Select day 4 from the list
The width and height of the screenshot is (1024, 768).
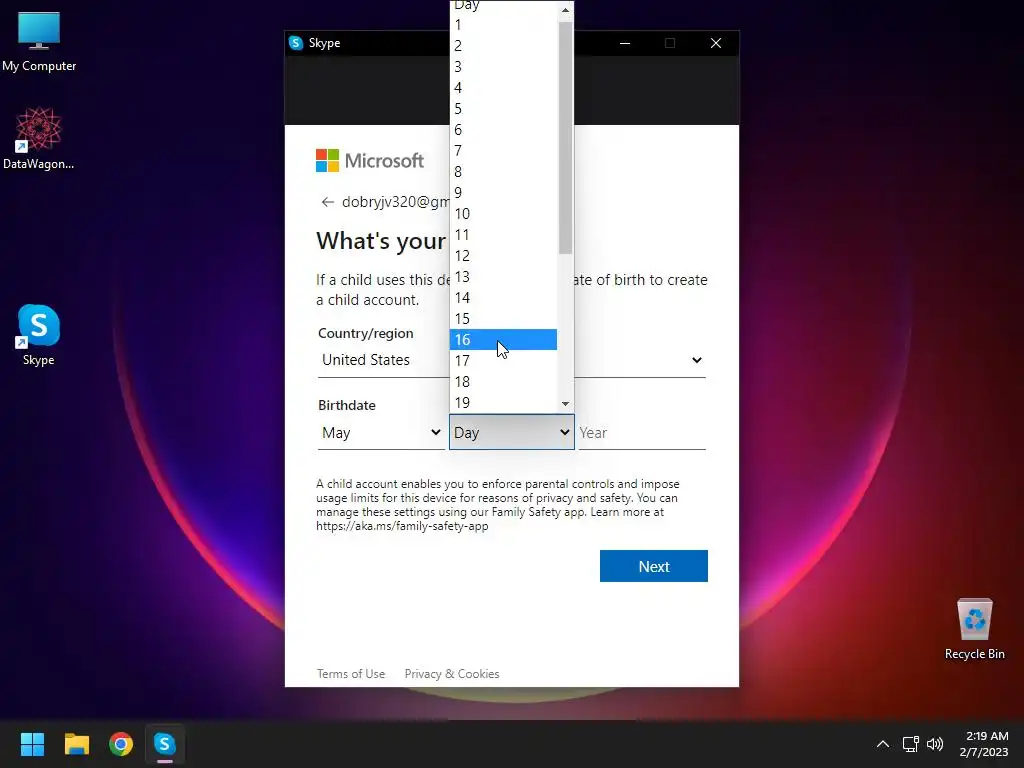503,88
